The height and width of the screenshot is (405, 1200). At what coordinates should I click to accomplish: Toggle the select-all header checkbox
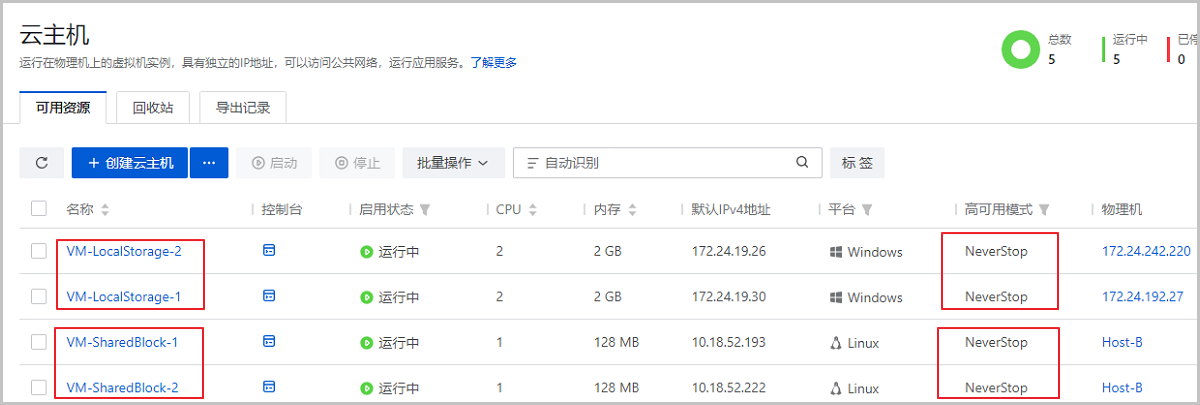tap(39, 209)
